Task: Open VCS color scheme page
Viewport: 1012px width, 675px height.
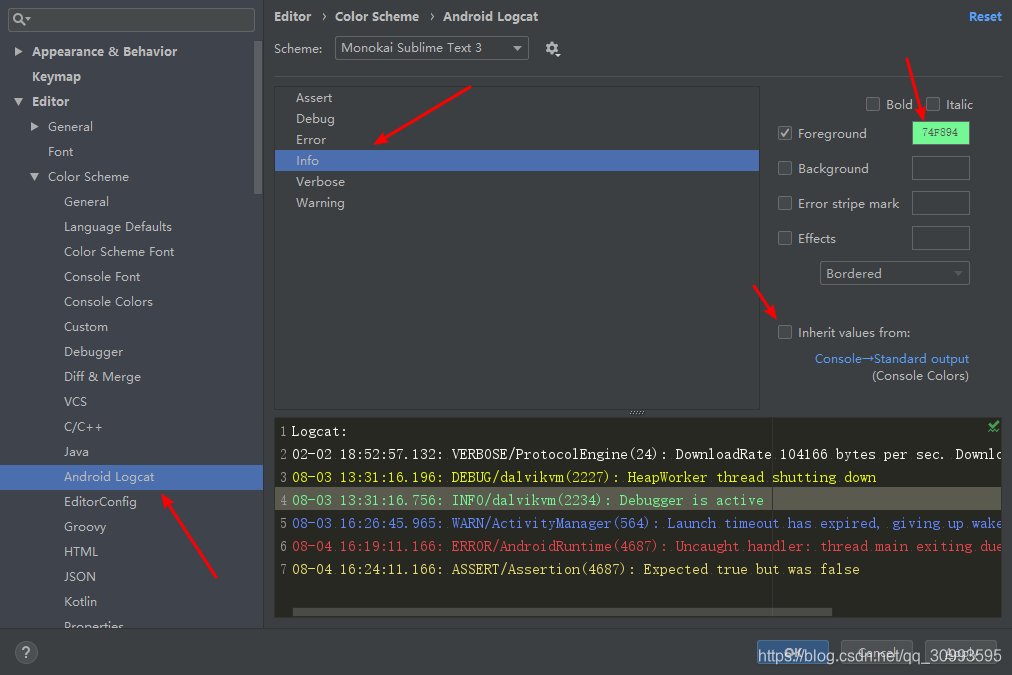Action: [76, 401]
